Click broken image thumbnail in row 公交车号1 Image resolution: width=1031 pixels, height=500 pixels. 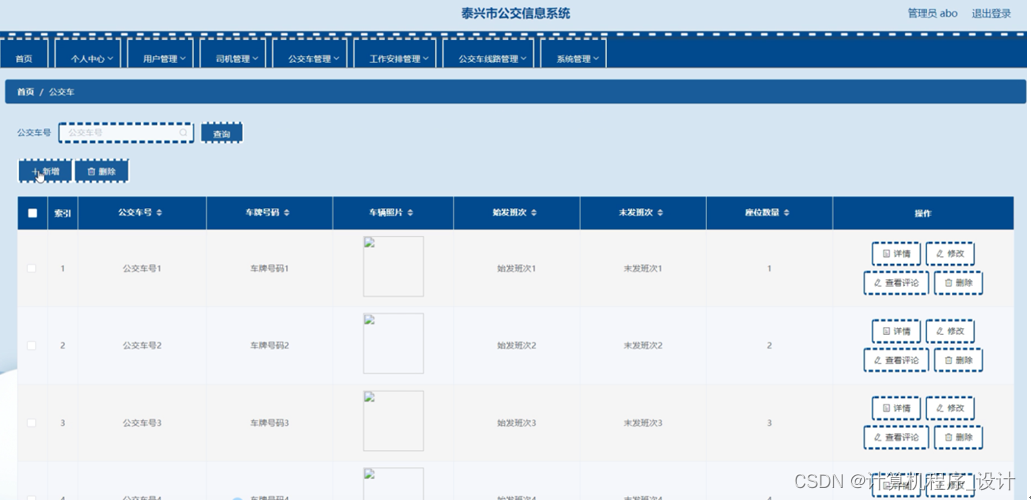[x=393, y=266]
